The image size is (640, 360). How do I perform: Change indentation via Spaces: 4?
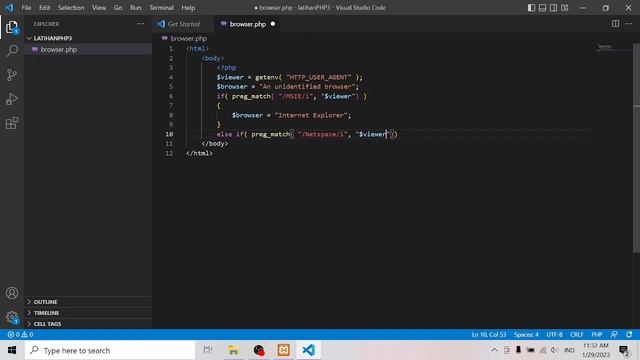pyautogui.click(x=526, y=334)
